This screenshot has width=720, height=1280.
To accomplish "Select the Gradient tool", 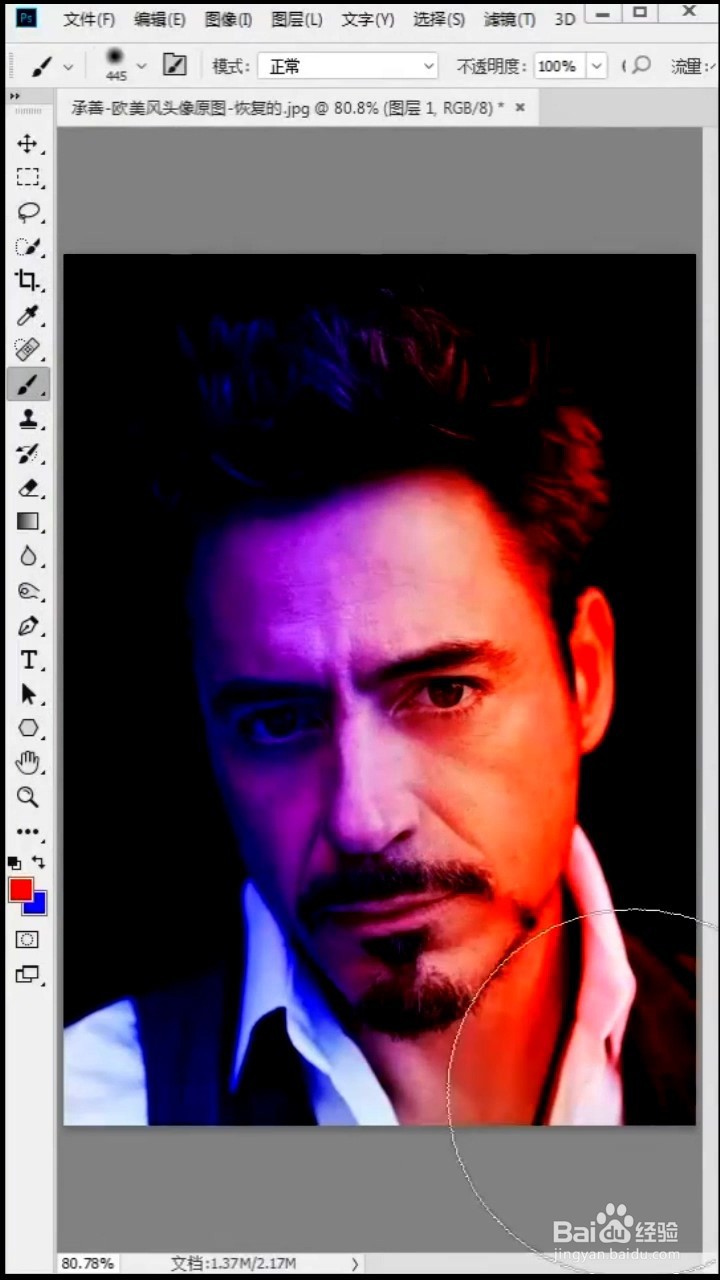I will click(x=28, y=521).
